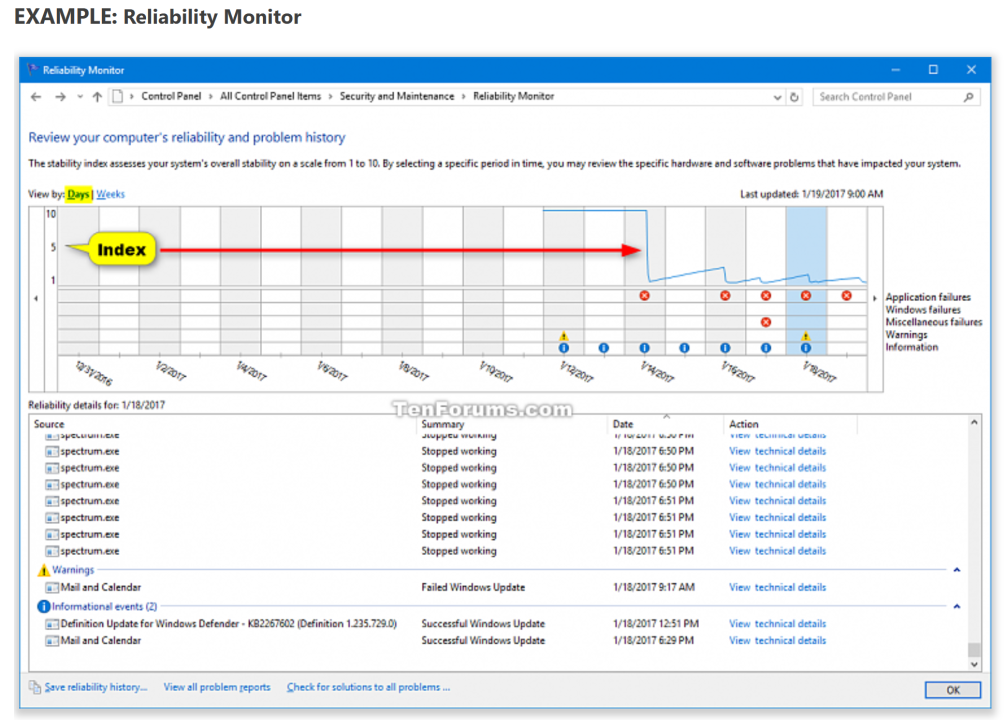The height and width of the screenshot is (720, 1007).
Task: Open Save reliability history link
Action: pos(95,687)
